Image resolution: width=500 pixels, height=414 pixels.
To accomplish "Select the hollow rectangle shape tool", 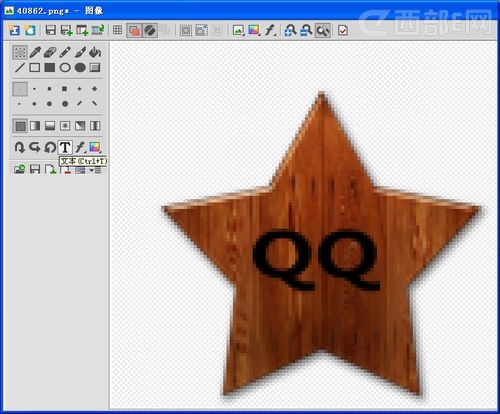I will coord(35,68).
